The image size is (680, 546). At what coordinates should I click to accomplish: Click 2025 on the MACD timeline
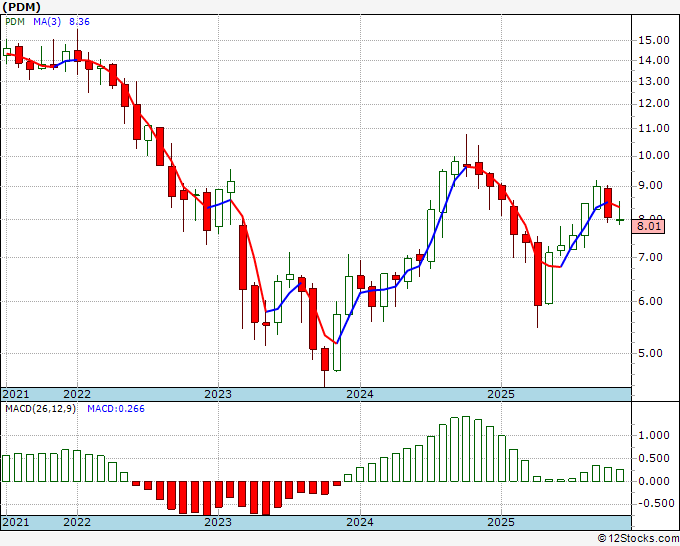click(501, 522)
